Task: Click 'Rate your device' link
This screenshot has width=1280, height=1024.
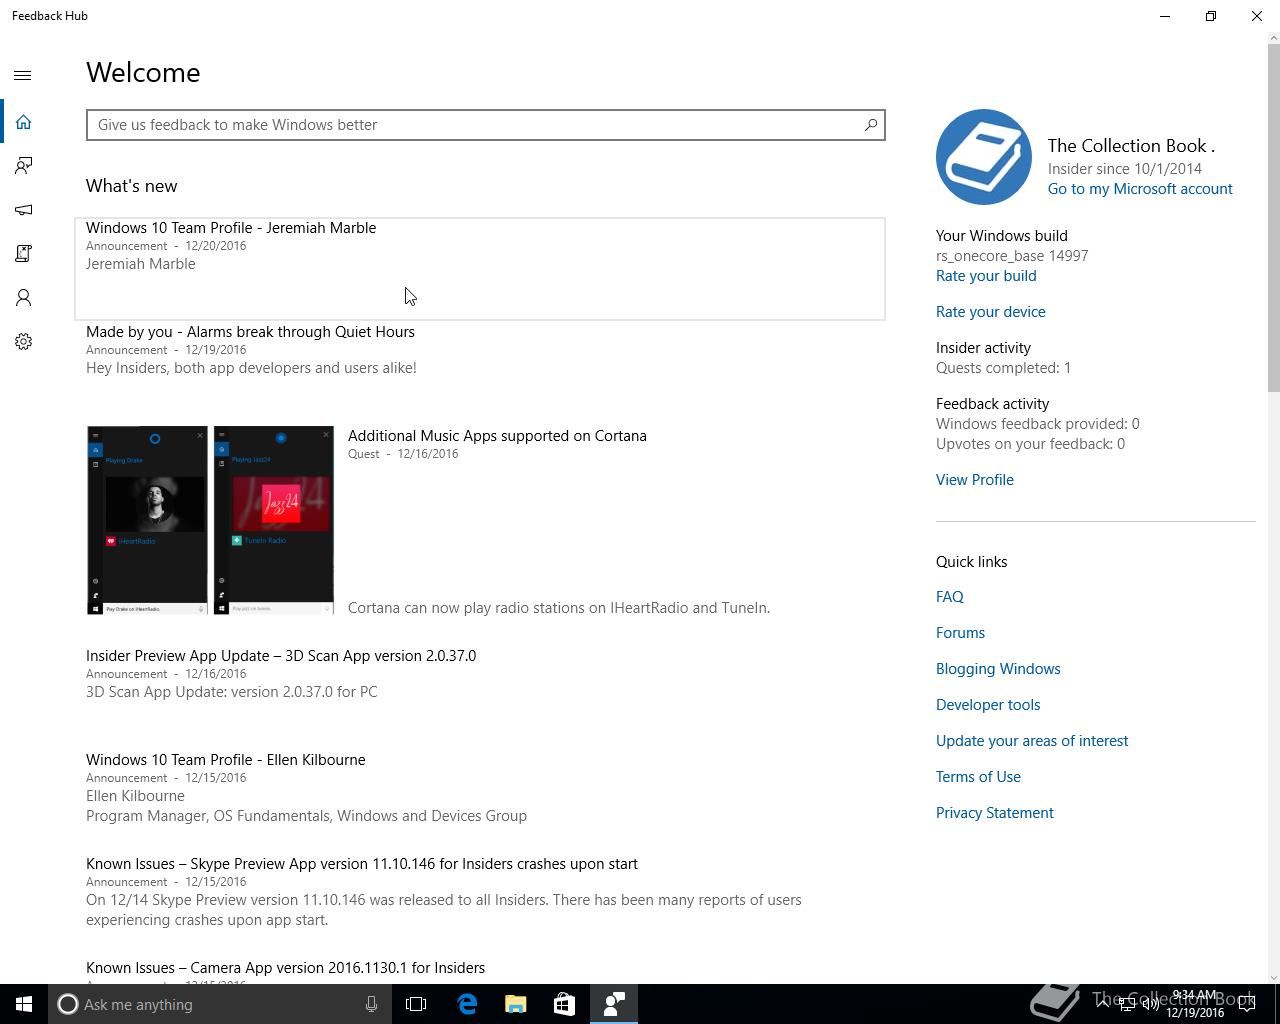Action: pos(991,312)
